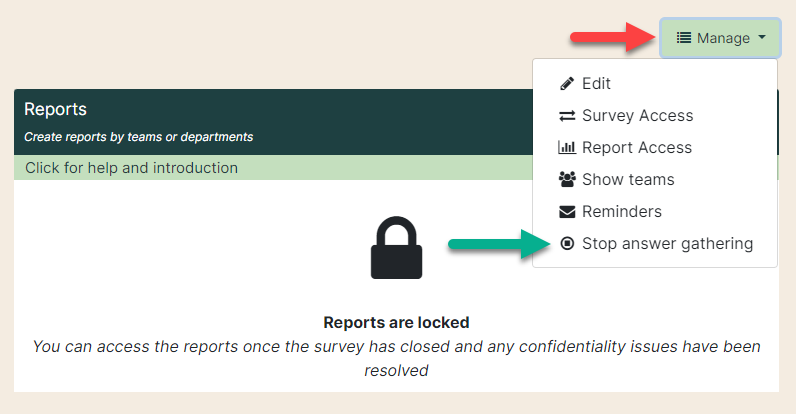Choose Report Access menu item

coord(655,148)
